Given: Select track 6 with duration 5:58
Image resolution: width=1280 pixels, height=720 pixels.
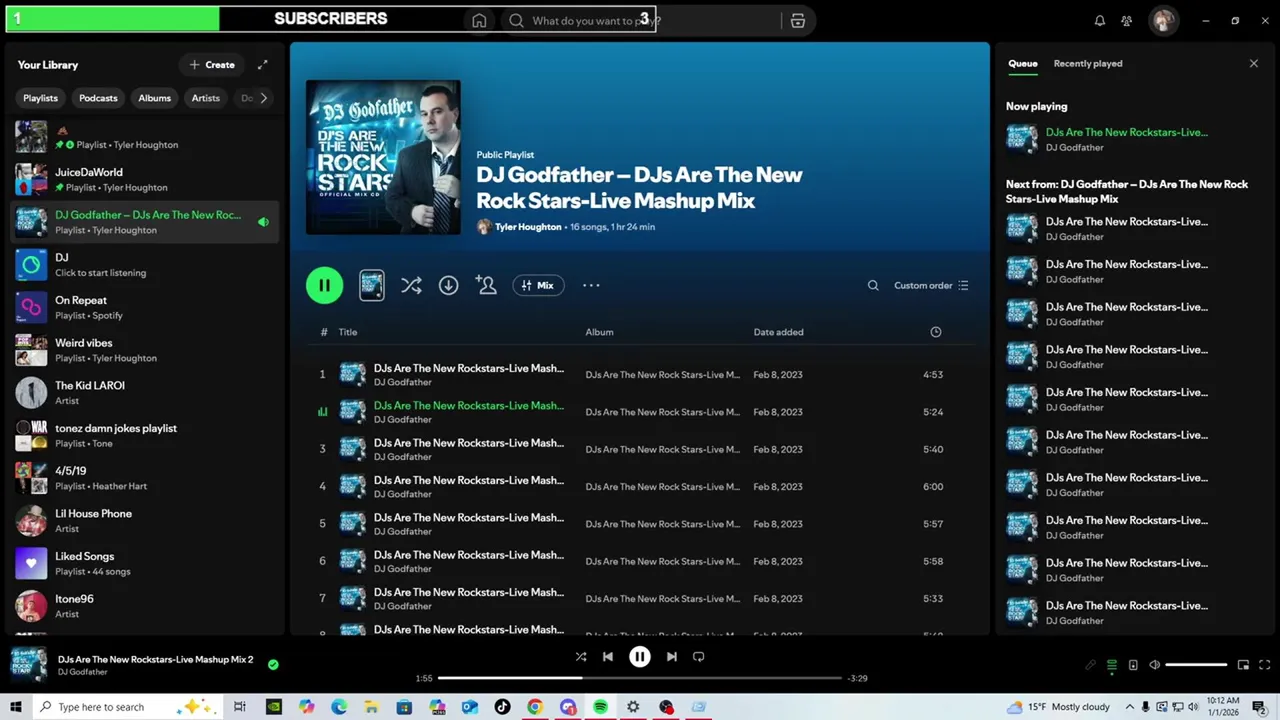Looking at the screenshot, I should (640, 561).
